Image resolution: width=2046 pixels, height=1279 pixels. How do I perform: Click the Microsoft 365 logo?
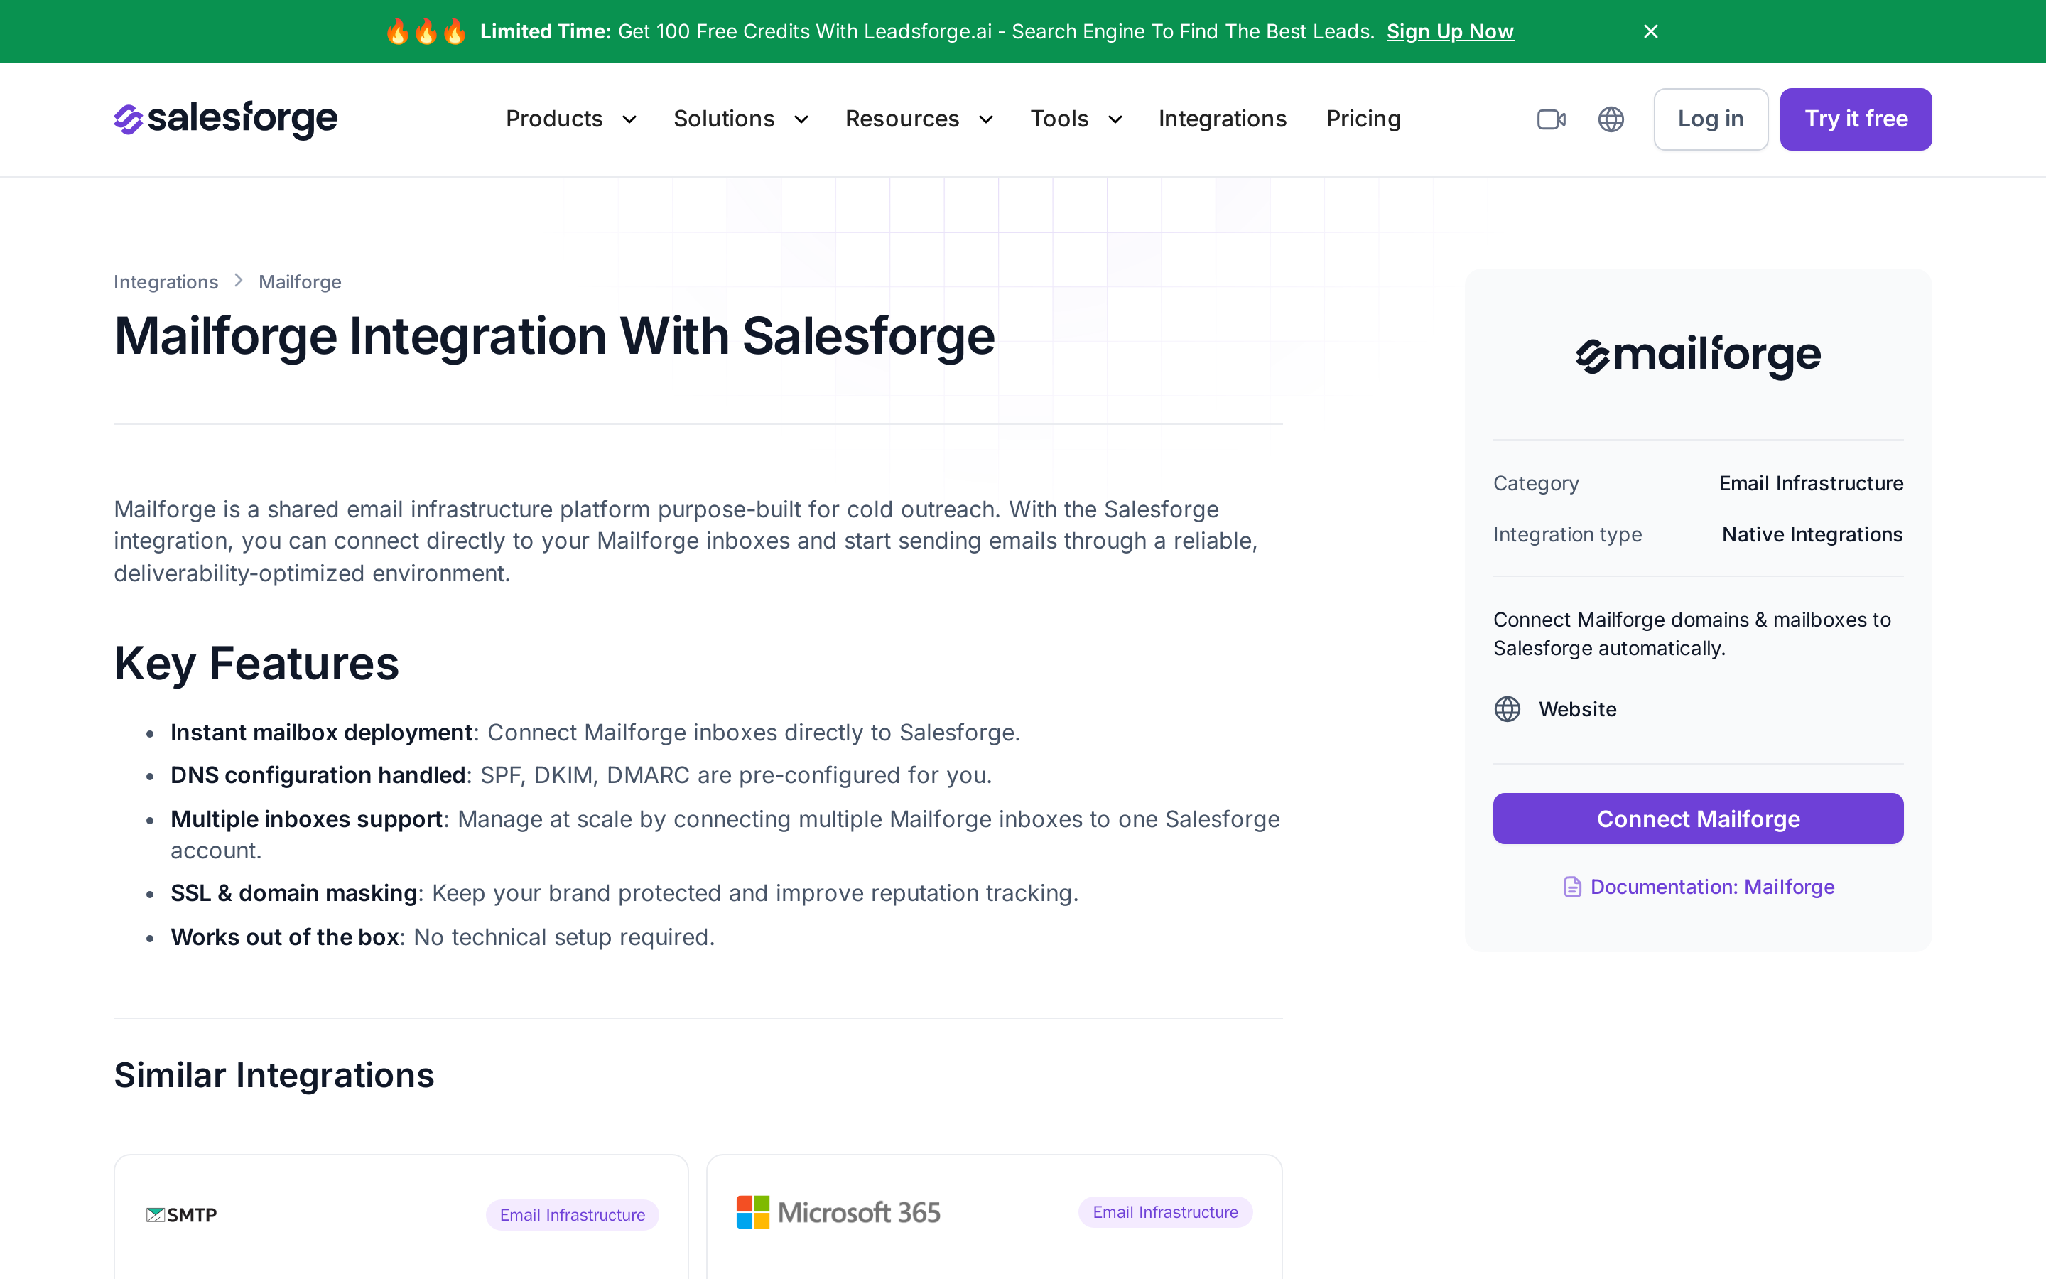839,1212
